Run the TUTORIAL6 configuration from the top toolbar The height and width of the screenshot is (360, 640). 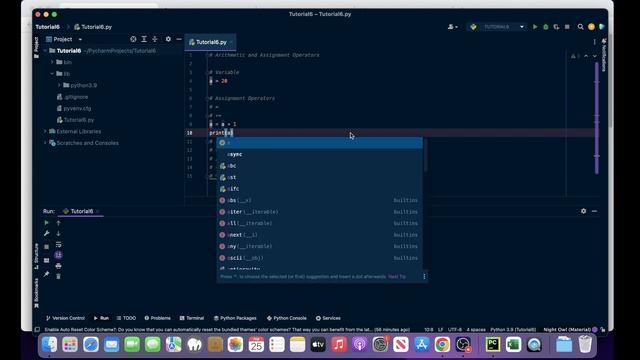(535, 27)
